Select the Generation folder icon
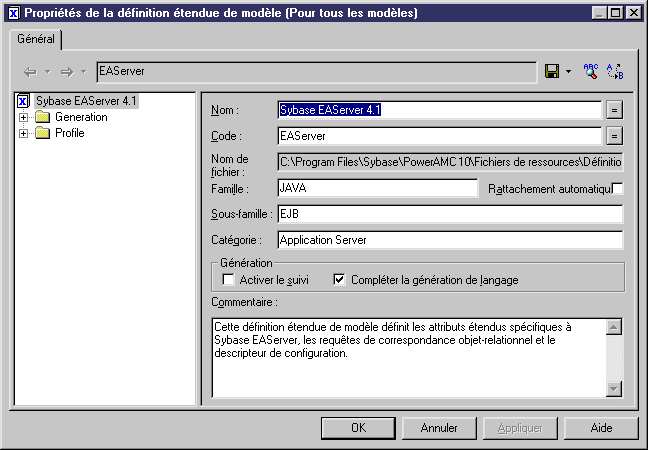 pos(43,117)
